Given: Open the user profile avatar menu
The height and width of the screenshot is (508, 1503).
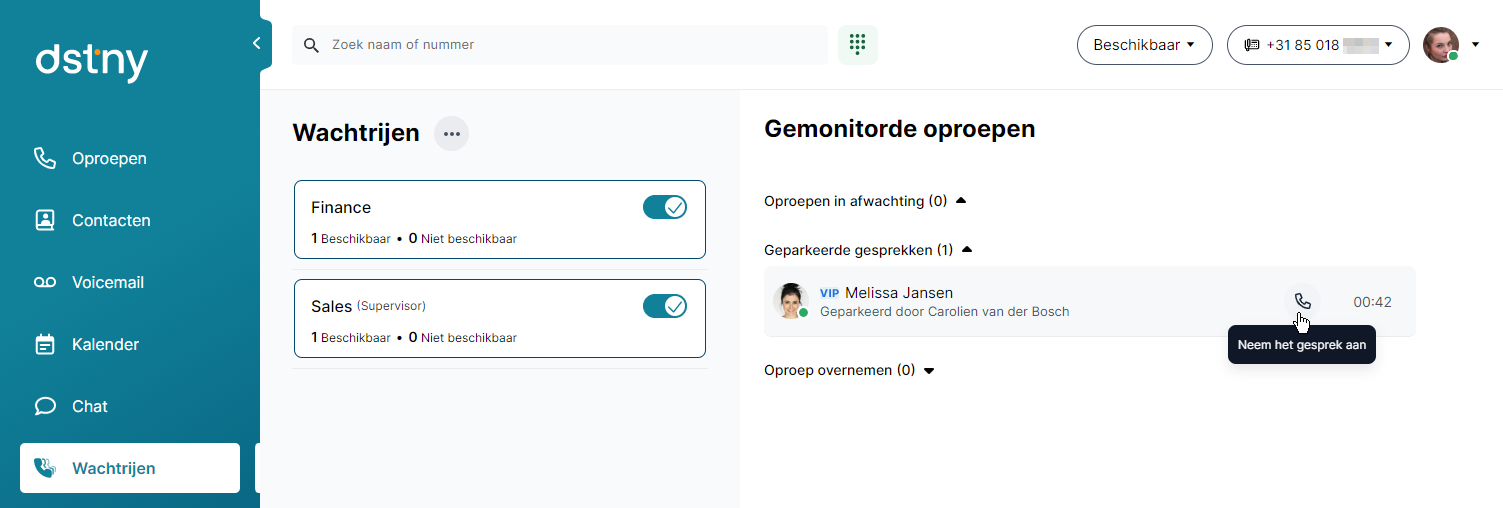Looking at the screenshot, I should point(1442,45).
